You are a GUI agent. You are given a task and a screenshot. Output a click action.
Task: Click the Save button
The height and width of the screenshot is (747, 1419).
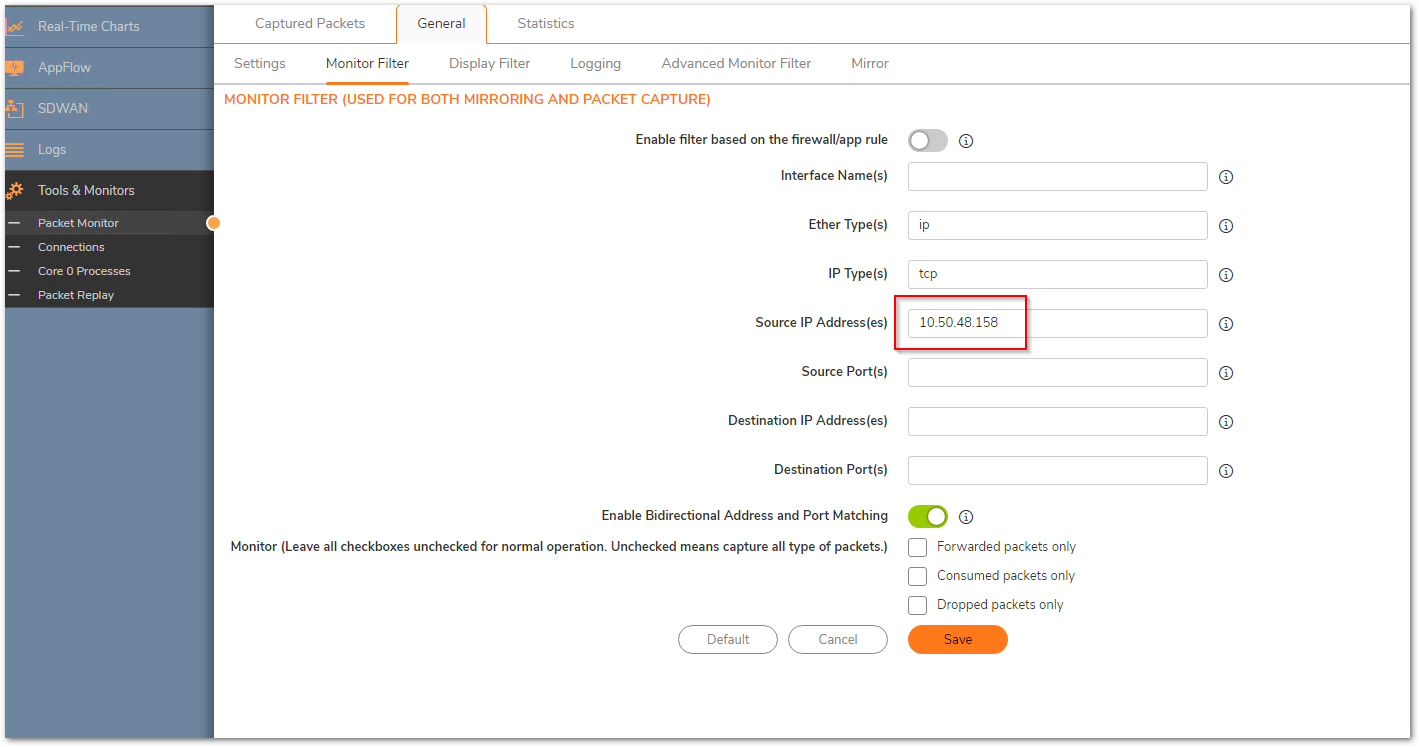click(958, 639)
